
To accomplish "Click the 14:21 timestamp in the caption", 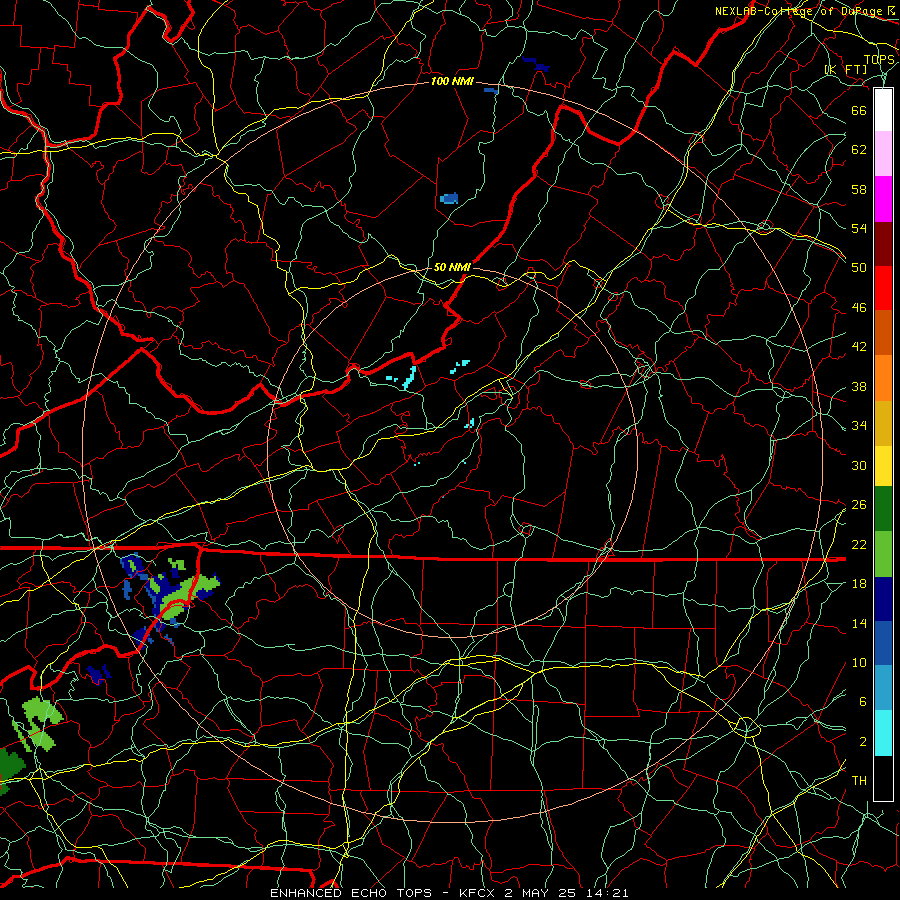I will coord(608,893).
